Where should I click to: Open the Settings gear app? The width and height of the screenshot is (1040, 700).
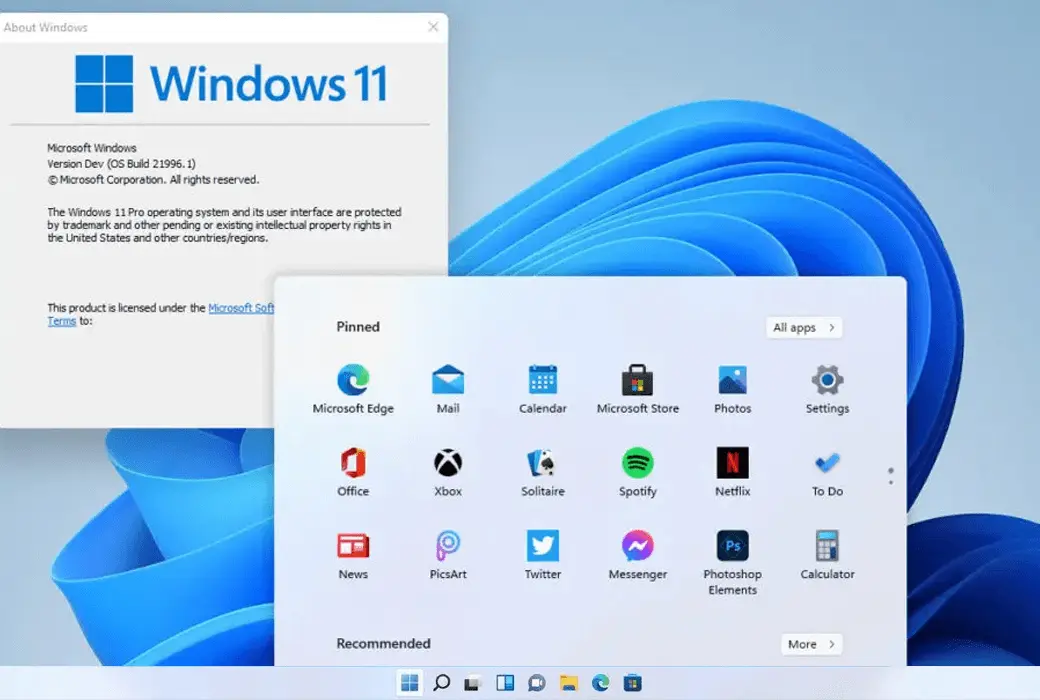(x=827, y=388)
